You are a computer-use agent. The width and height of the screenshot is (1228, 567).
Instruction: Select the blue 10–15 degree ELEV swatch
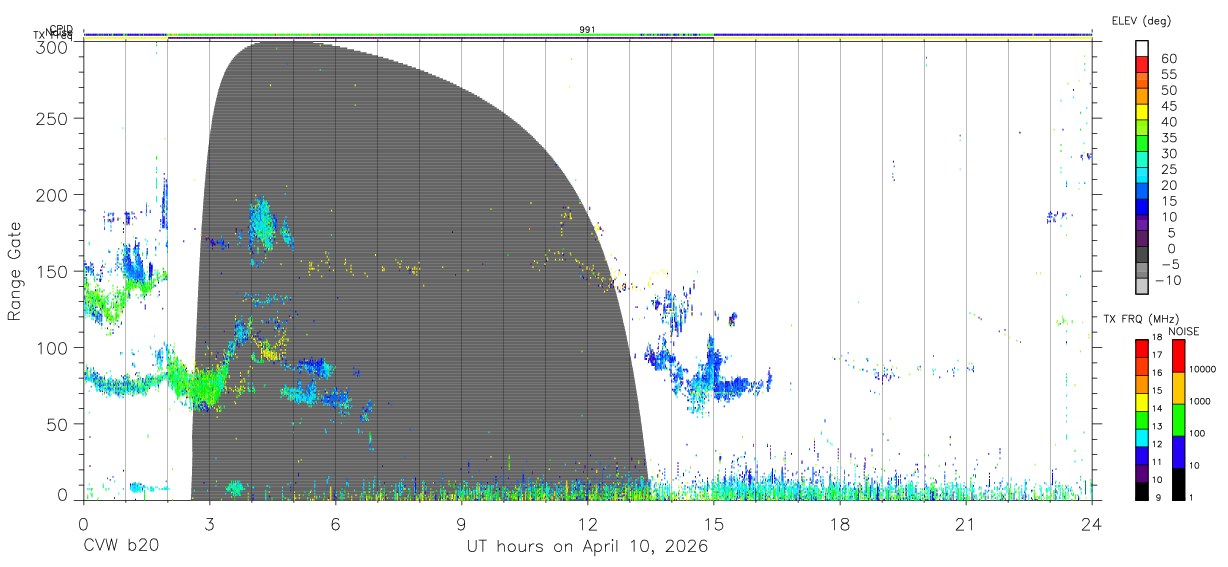(x=1143, y=208)
